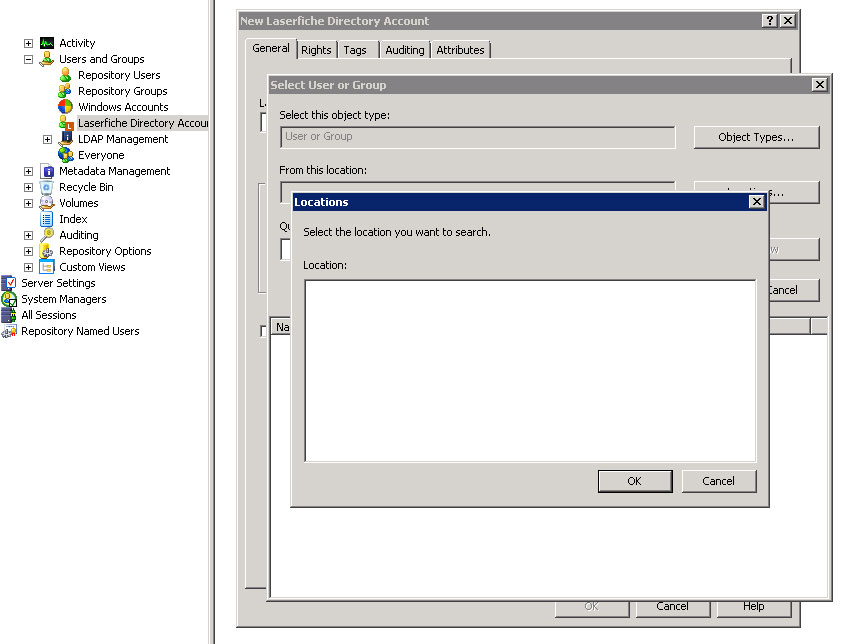Close the Locations dialog with X
848x644 pixels.
point(757,202)
